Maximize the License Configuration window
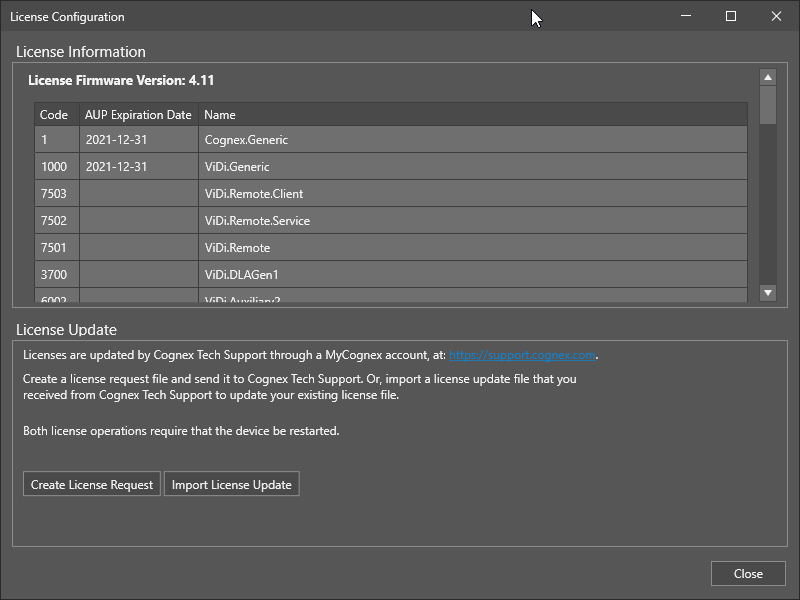The image size is (800, 600). pos(731,16)
